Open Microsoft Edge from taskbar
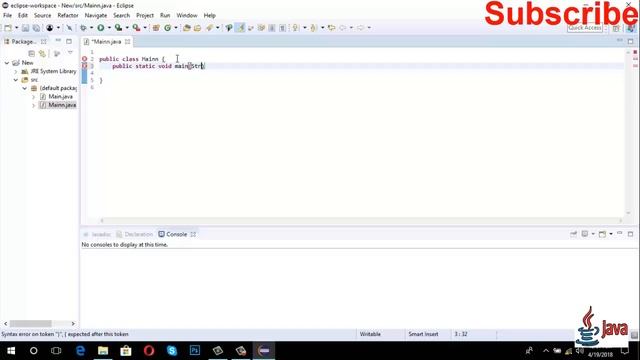This screenshot has height=360, width=640. tap(80, 351)
